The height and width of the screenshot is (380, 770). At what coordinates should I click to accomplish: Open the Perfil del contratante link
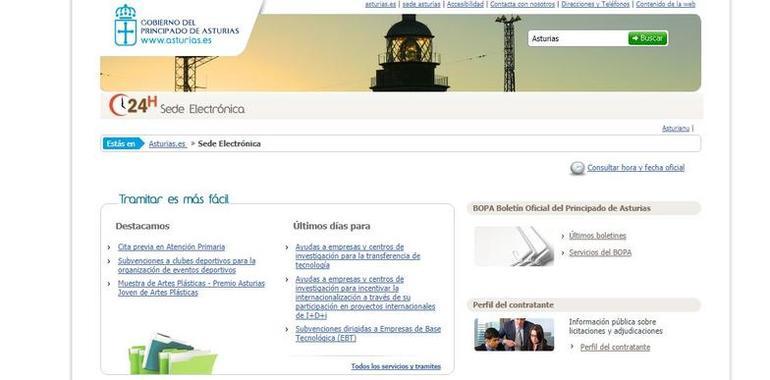click(x=615, y=347)
